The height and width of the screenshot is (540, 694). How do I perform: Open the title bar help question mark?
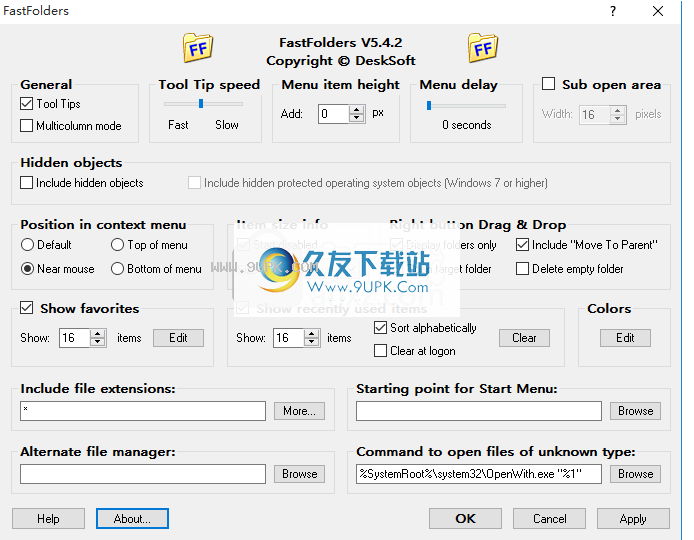pyautogui.click(x=613, y=11)
